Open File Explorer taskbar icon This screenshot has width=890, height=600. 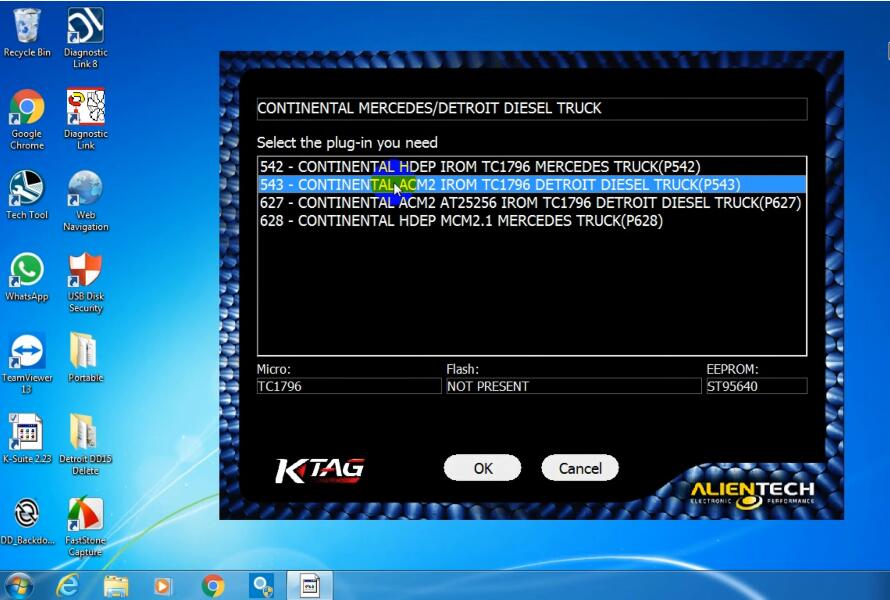pyautogui.click(x=116, y=586)
